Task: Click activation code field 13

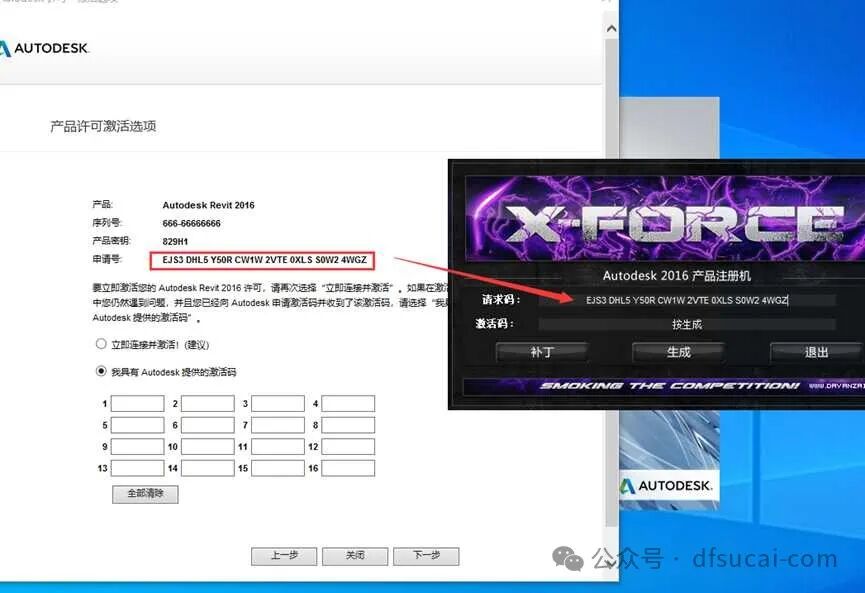Action: [x=137, y=468]
